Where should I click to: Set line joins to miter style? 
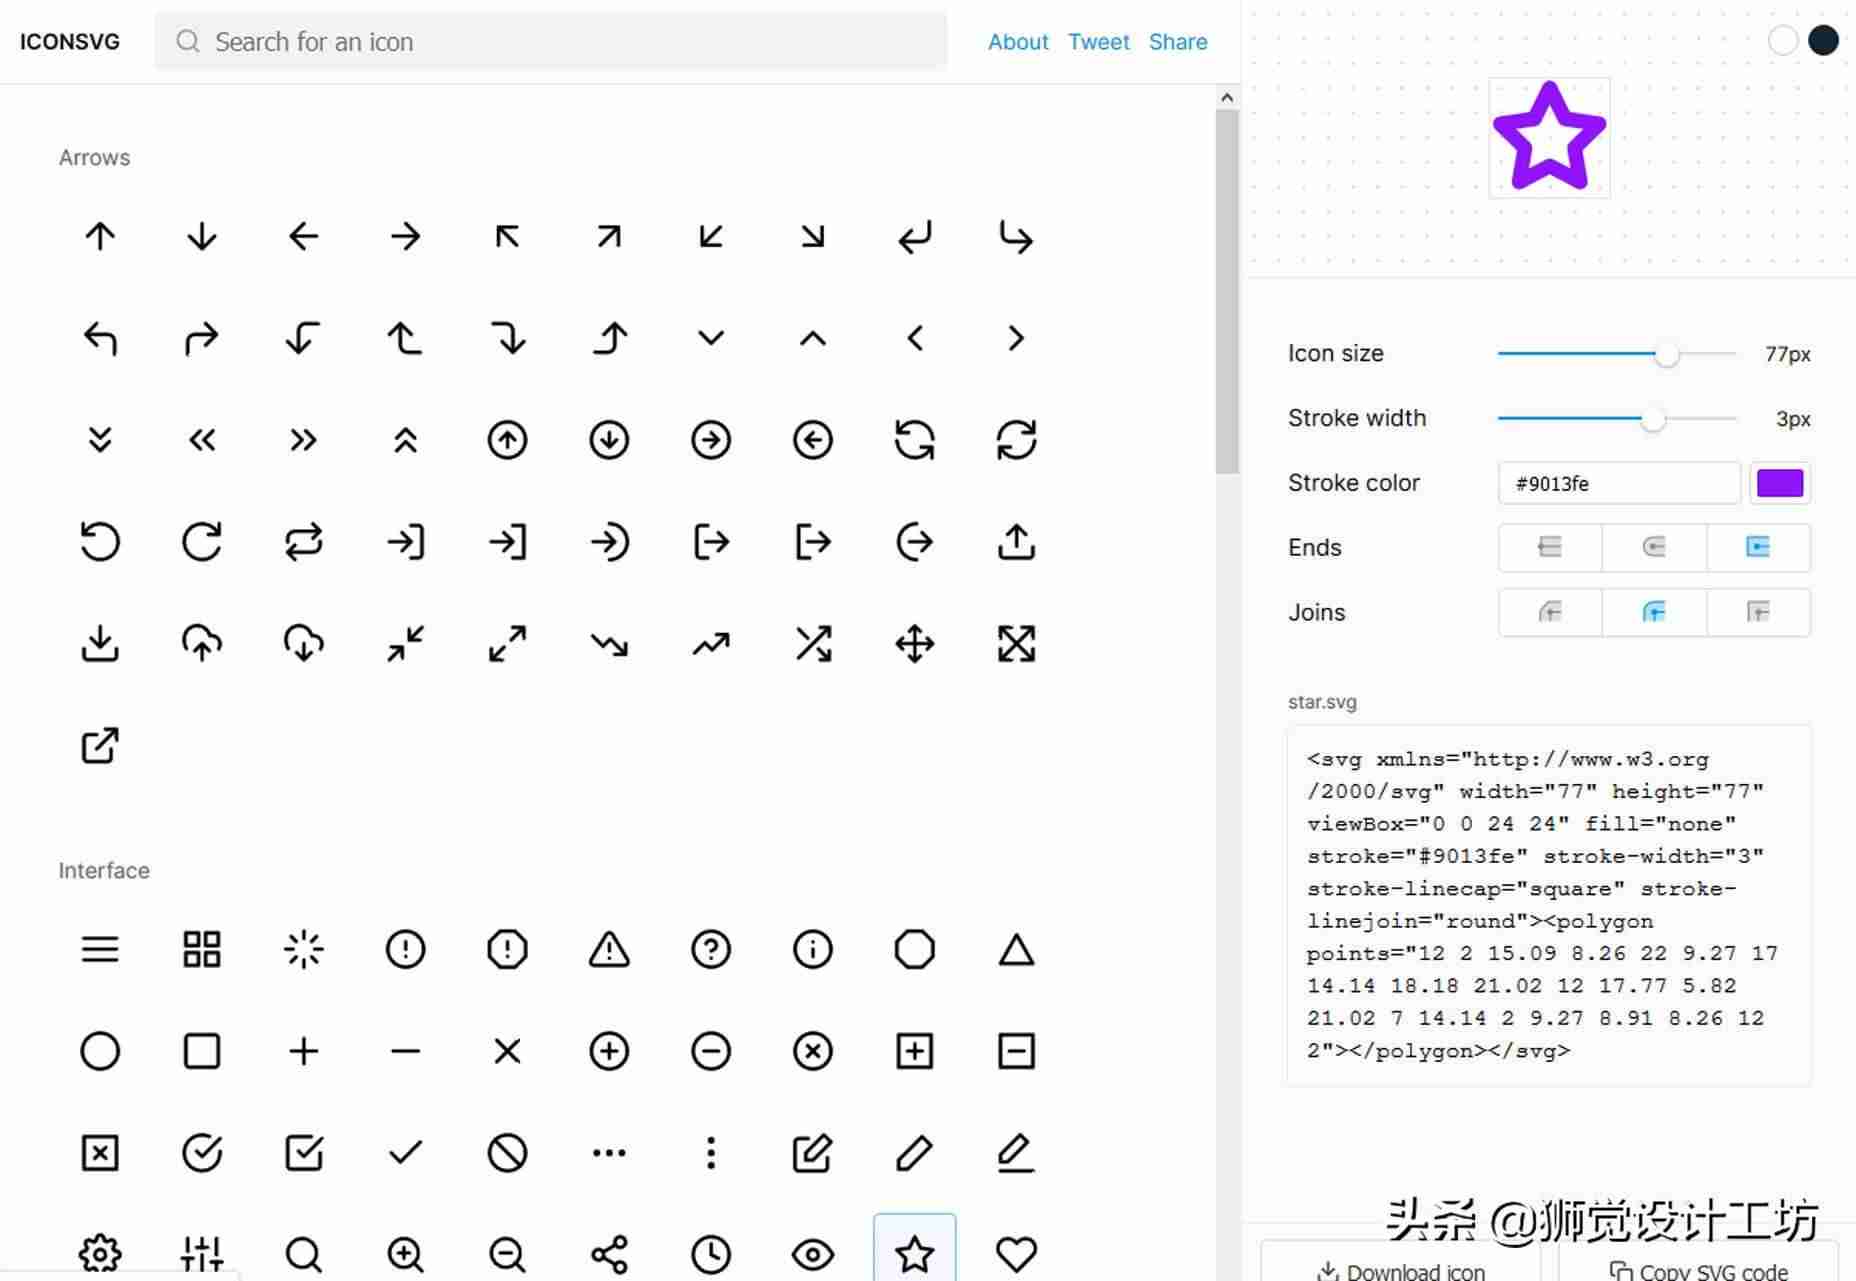pos(1758,612)
